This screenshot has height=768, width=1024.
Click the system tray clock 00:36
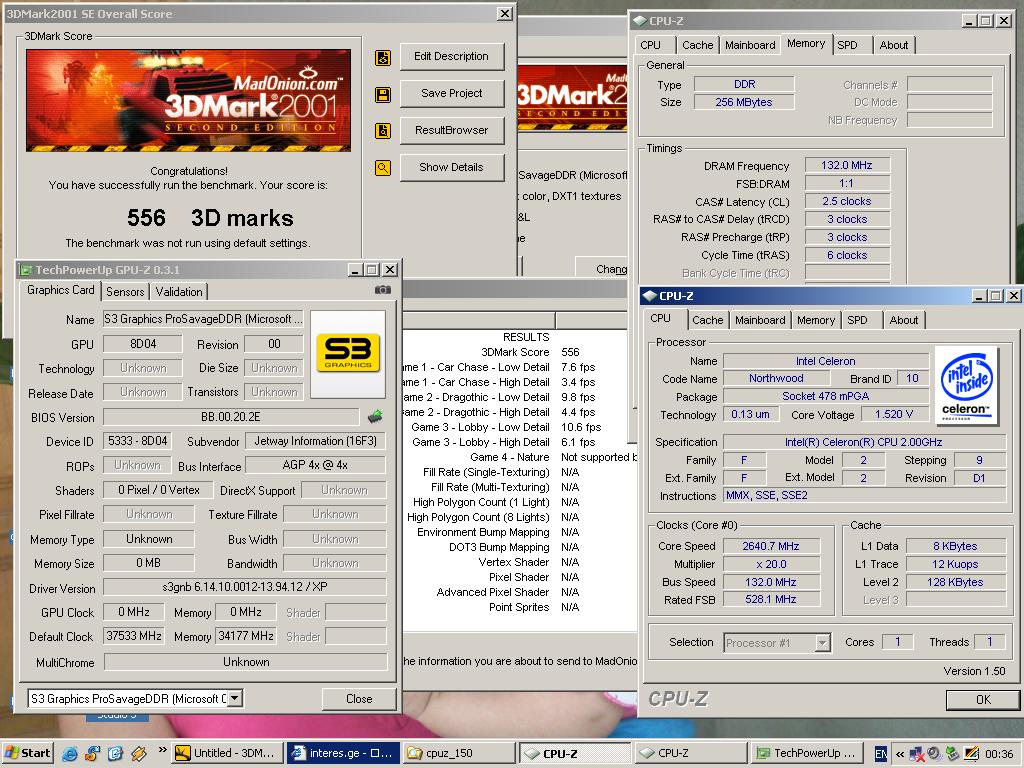(999, 754)
